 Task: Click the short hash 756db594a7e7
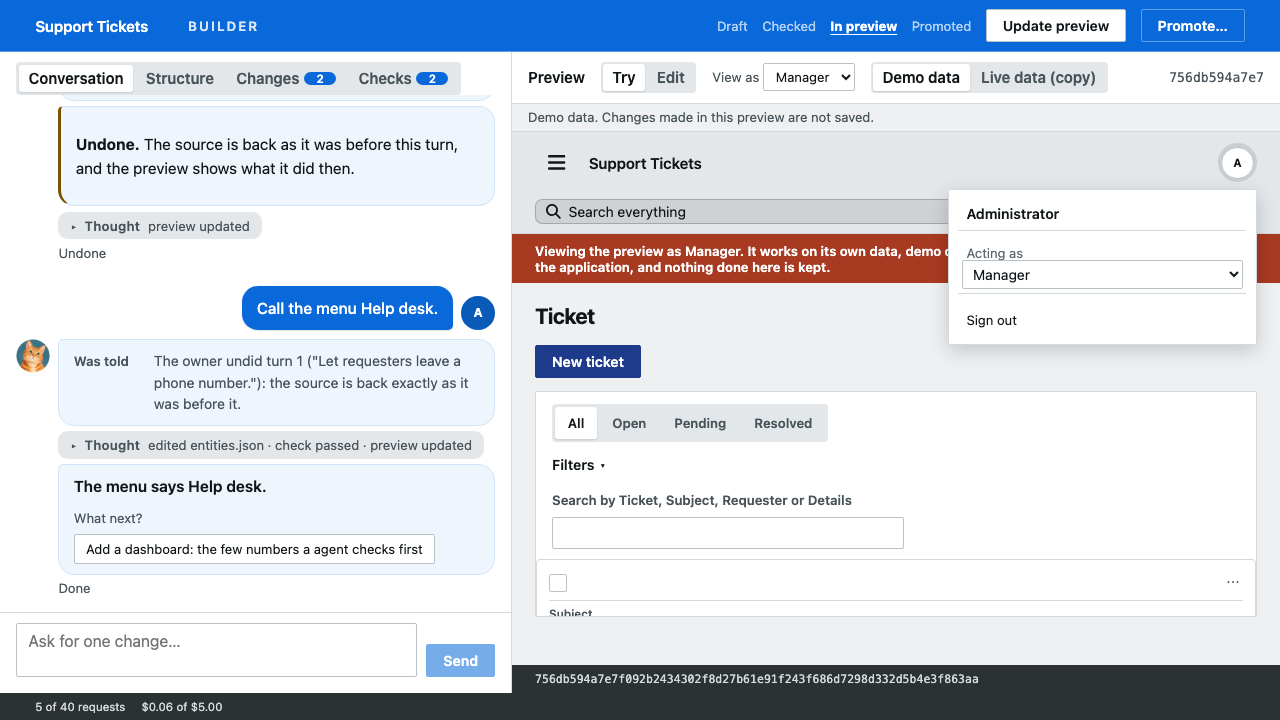click(1216, 77)
